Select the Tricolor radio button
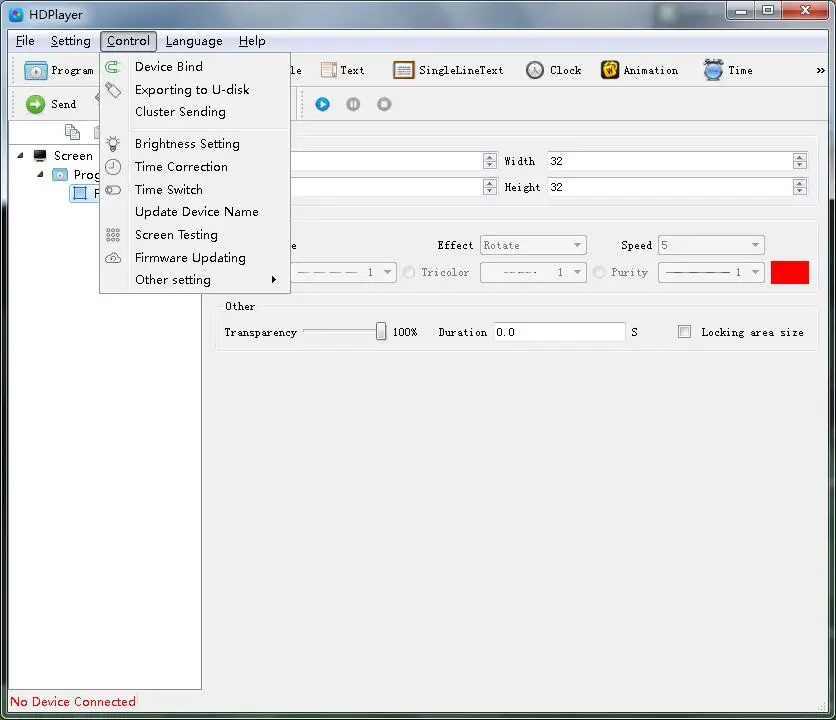Screen dimensions: 836x720 [x=409, y=272]
